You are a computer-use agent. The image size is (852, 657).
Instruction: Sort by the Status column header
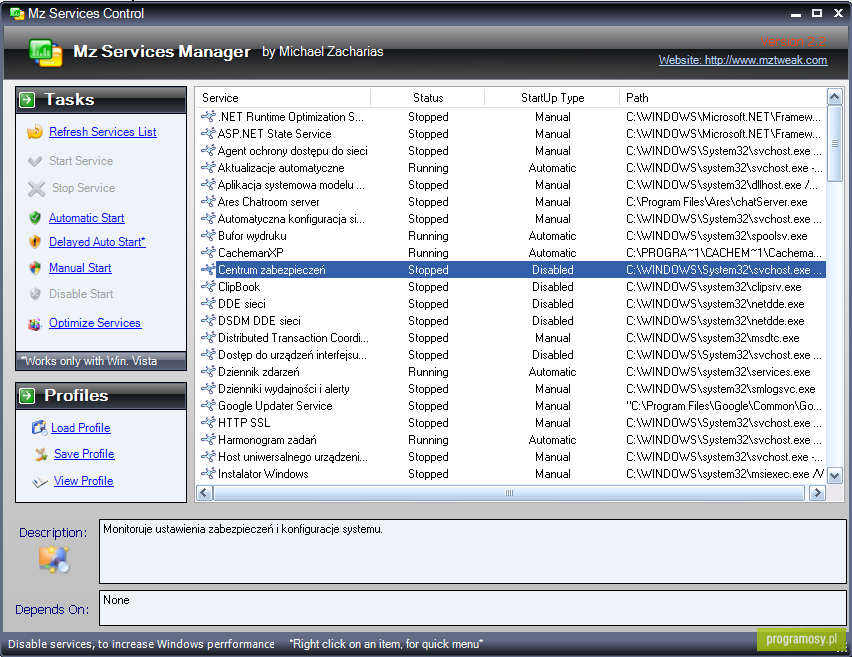428,98
